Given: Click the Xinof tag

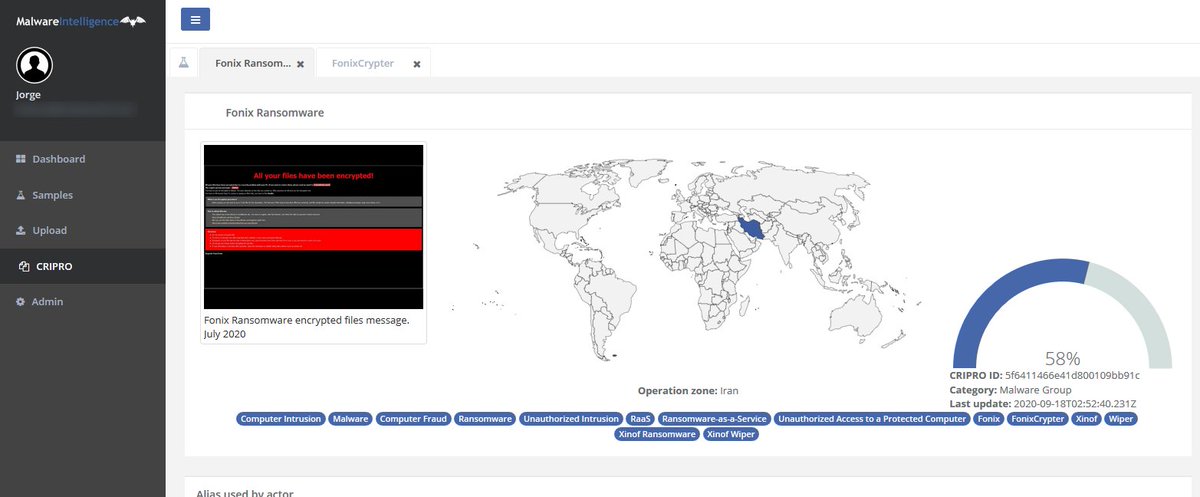Looking at the screenshot, I should pos(1085,419).
